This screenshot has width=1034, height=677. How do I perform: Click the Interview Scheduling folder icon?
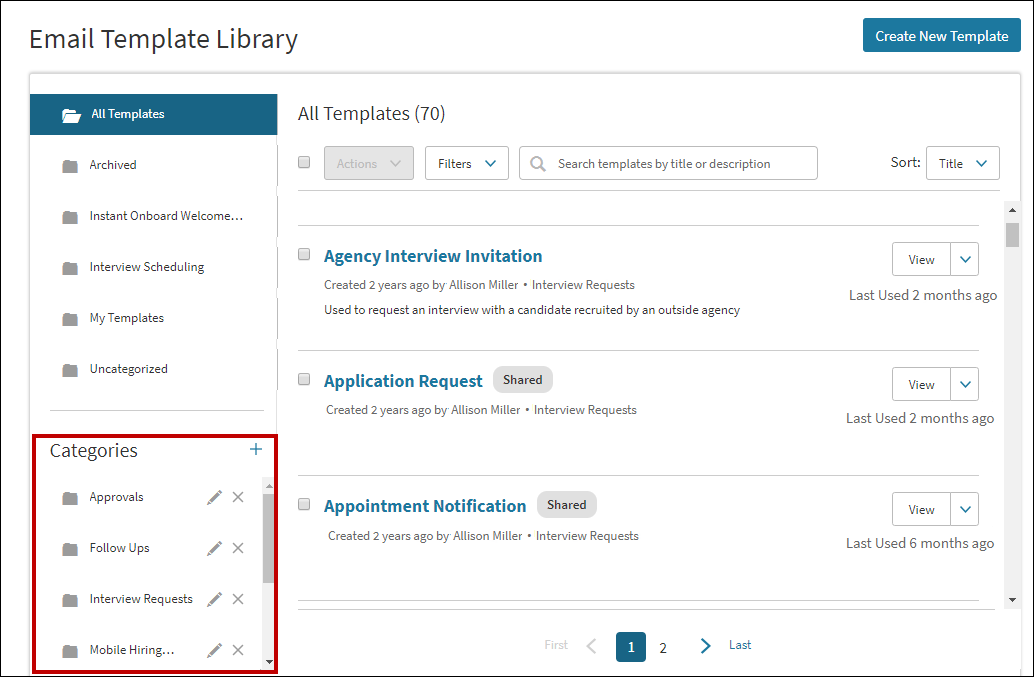coord(70,268)
